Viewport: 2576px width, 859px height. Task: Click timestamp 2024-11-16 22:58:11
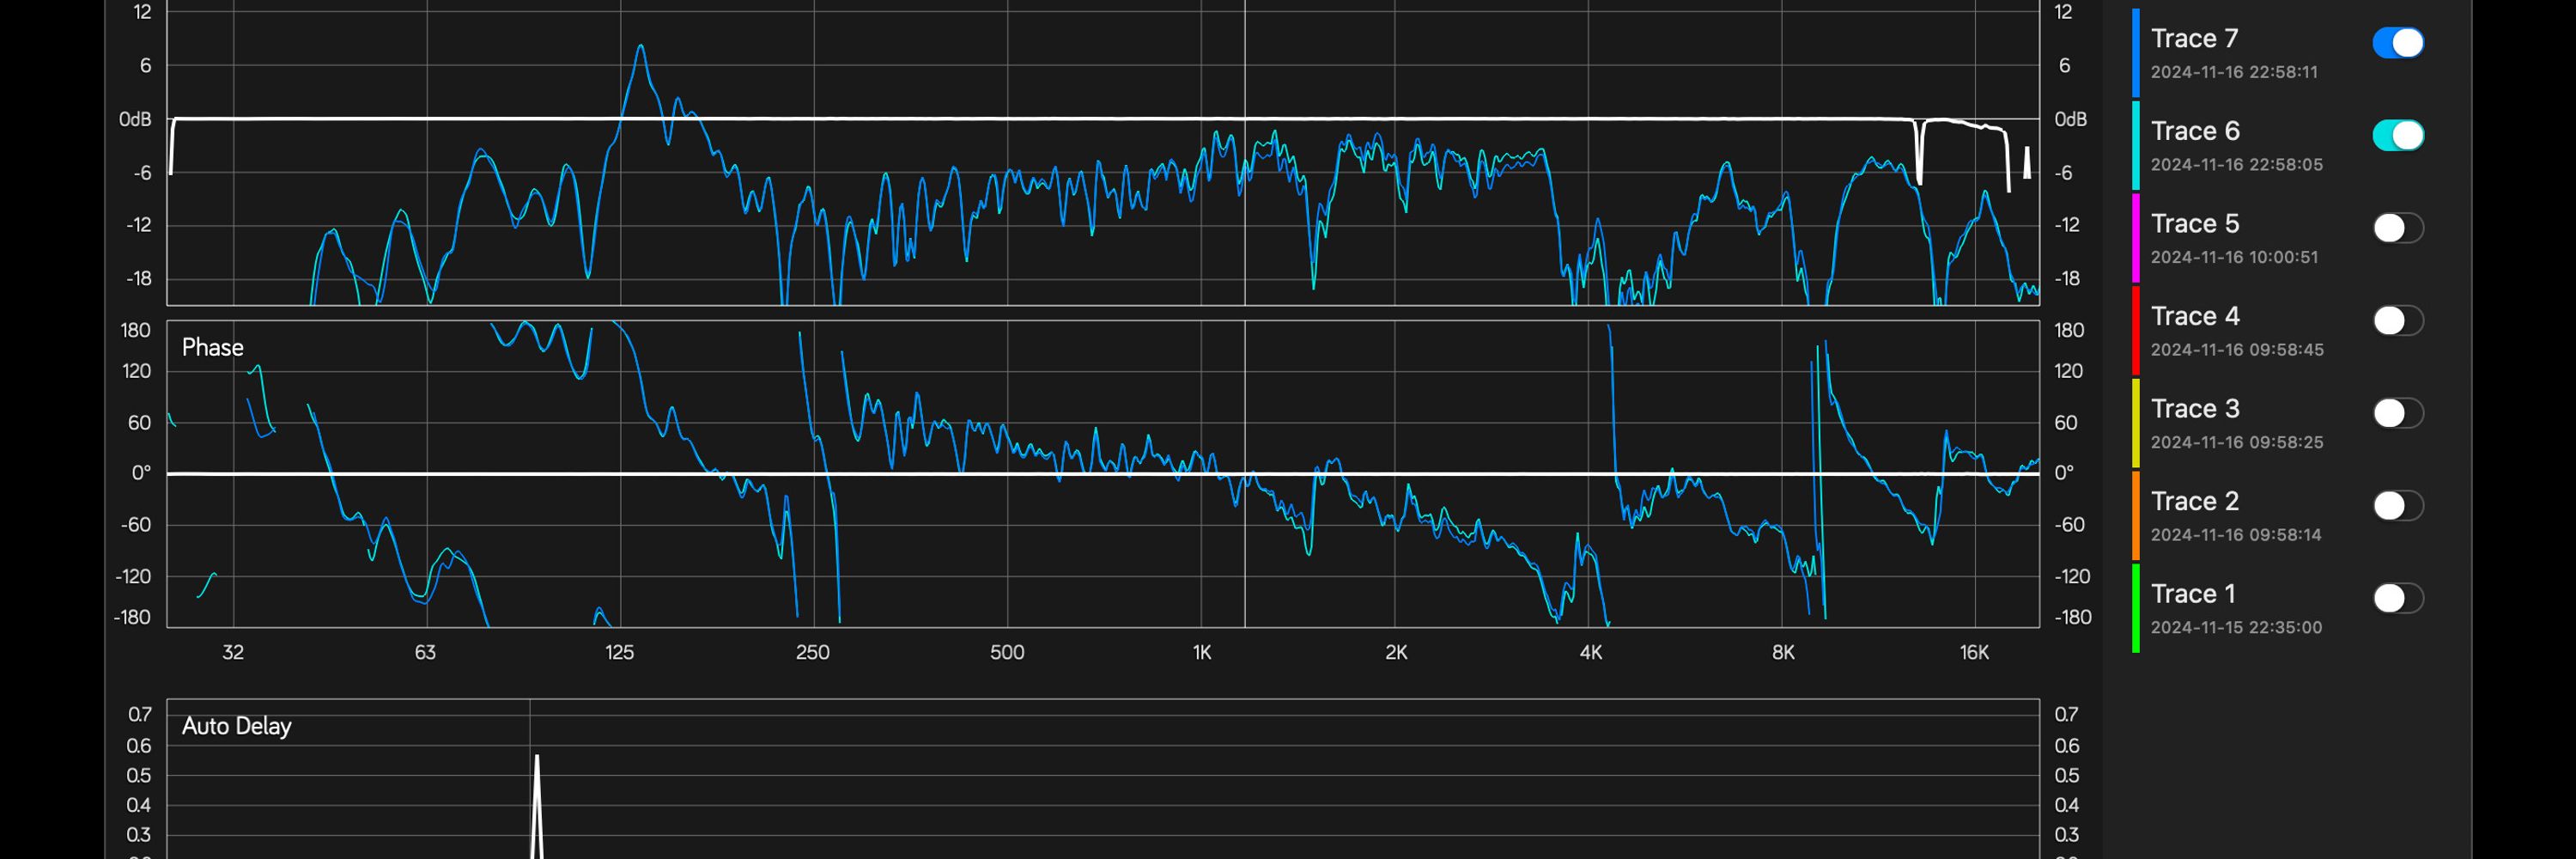pyautogui.click(x=2234, y=72)
